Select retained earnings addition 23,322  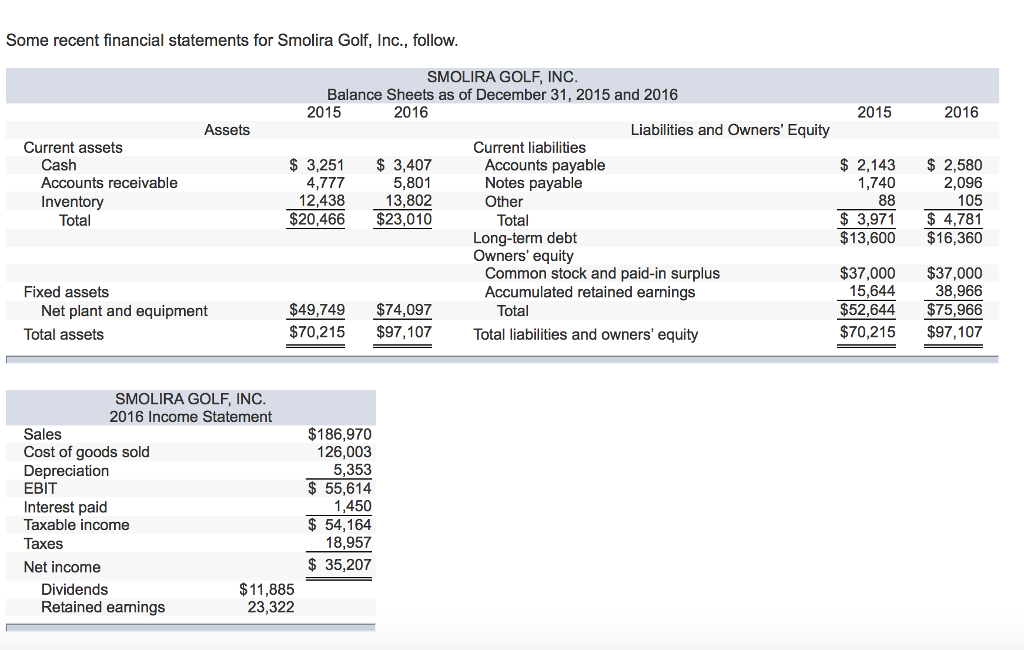point(271,608)
